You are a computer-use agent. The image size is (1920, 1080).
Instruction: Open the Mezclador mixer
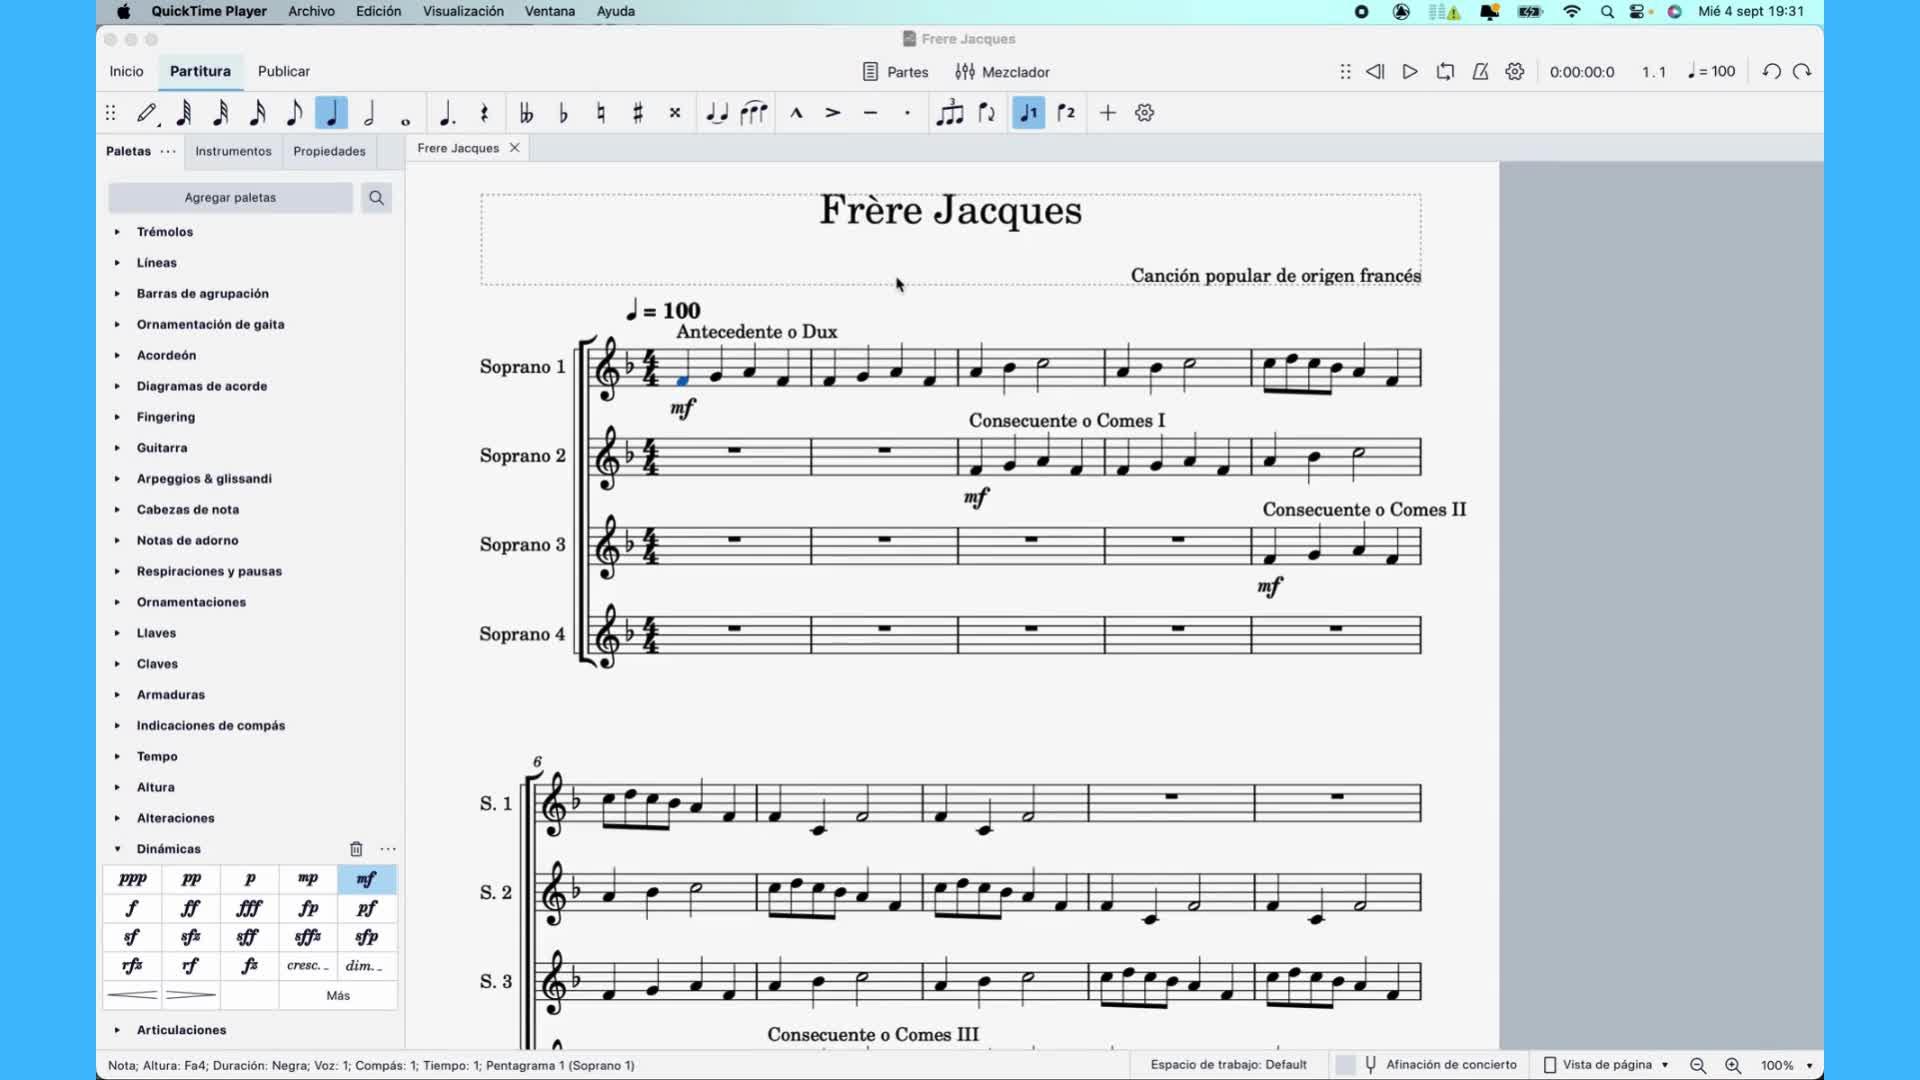(1002, 72)
